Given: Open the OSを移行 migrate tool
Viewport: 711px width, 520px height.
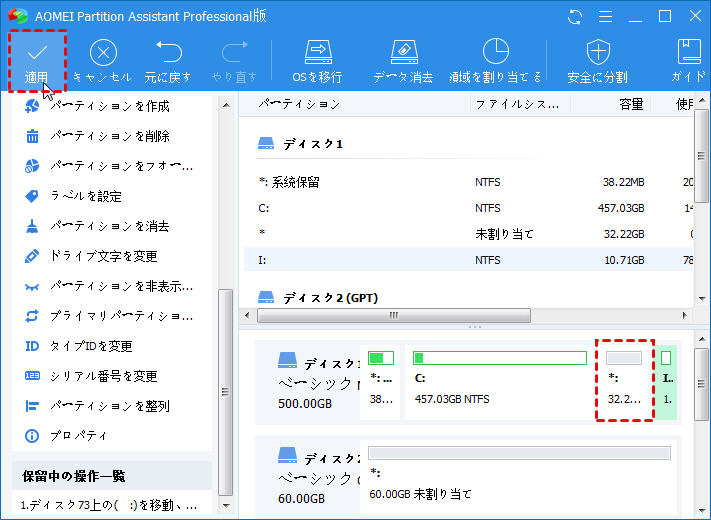Looking at the screenshot, I should (x=318, y=61).
